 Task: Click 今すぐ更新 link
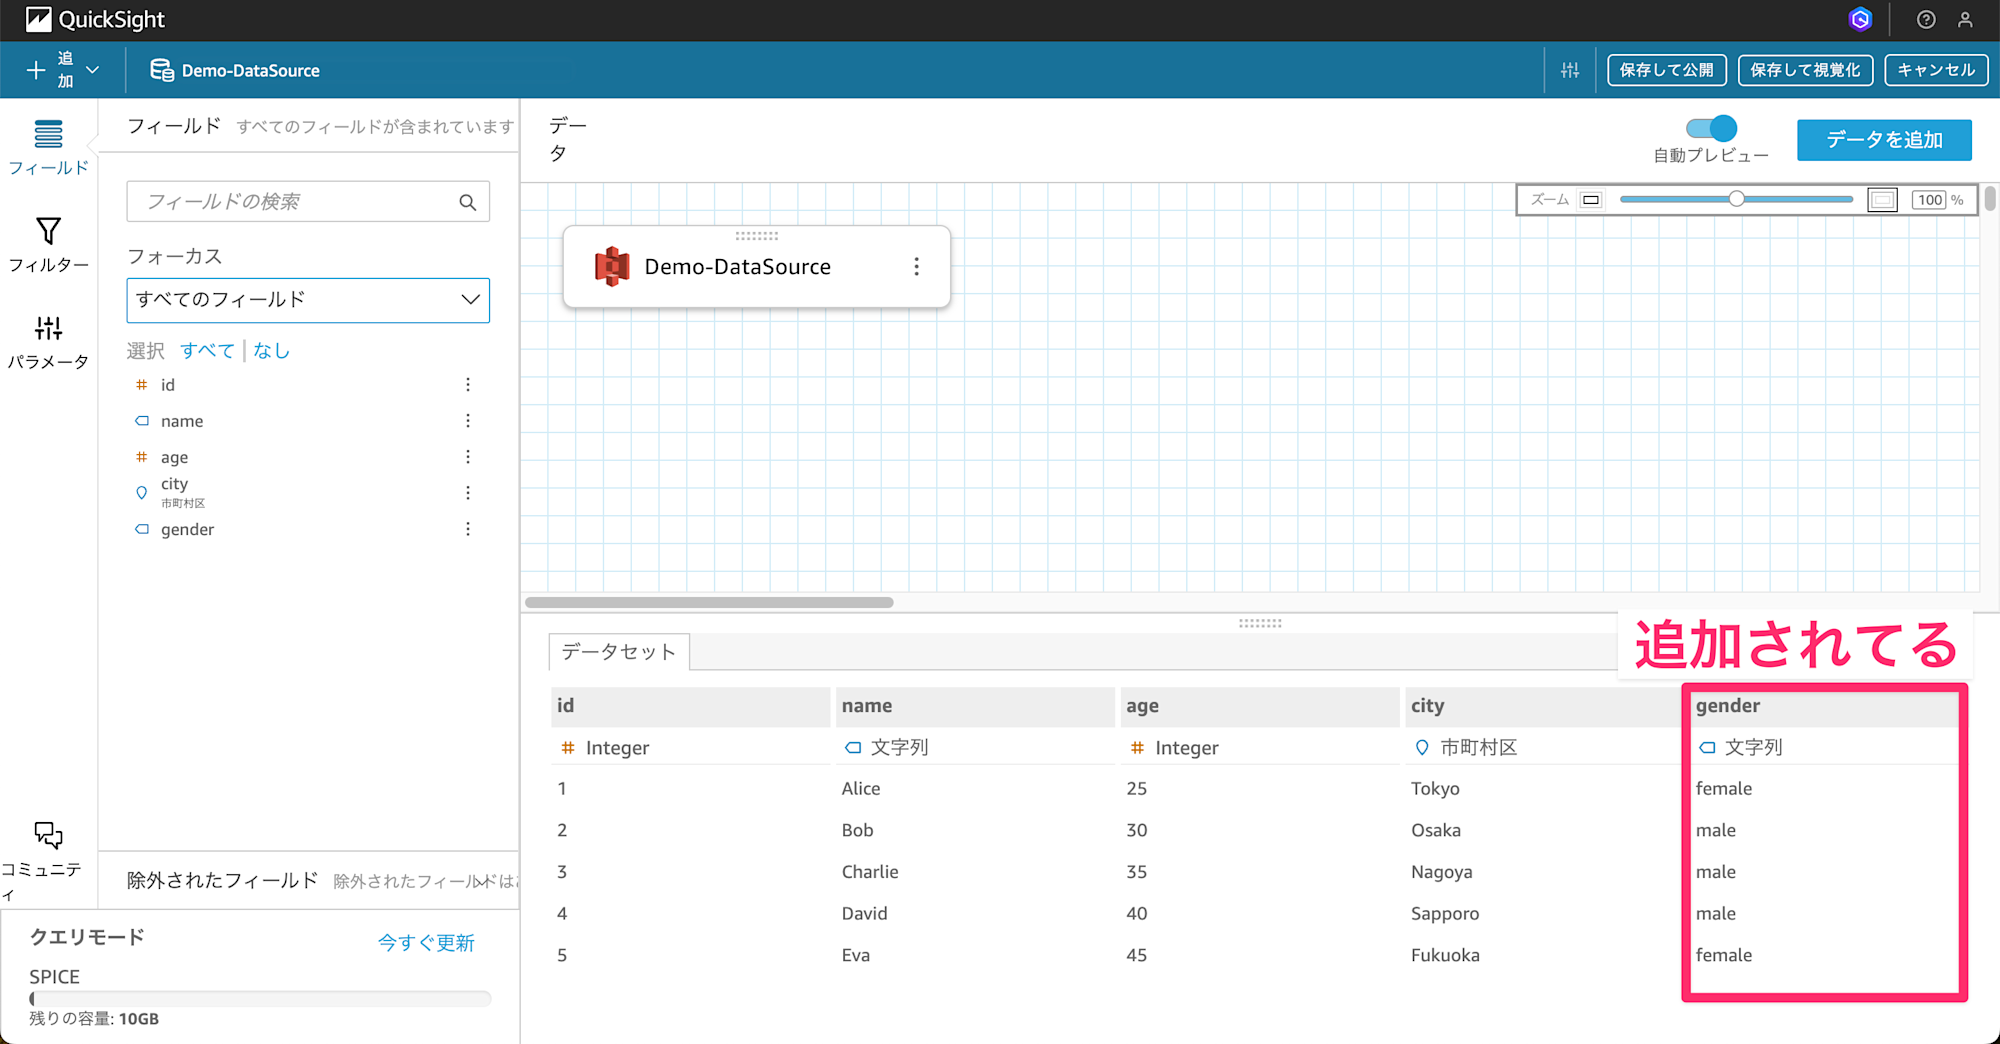point(426,943)
